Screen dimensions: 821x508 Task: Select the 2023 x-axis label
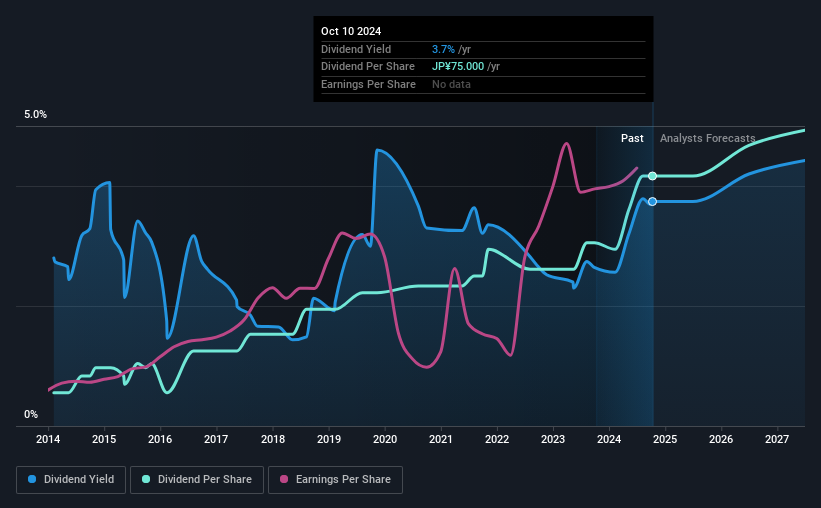[553, 439]
